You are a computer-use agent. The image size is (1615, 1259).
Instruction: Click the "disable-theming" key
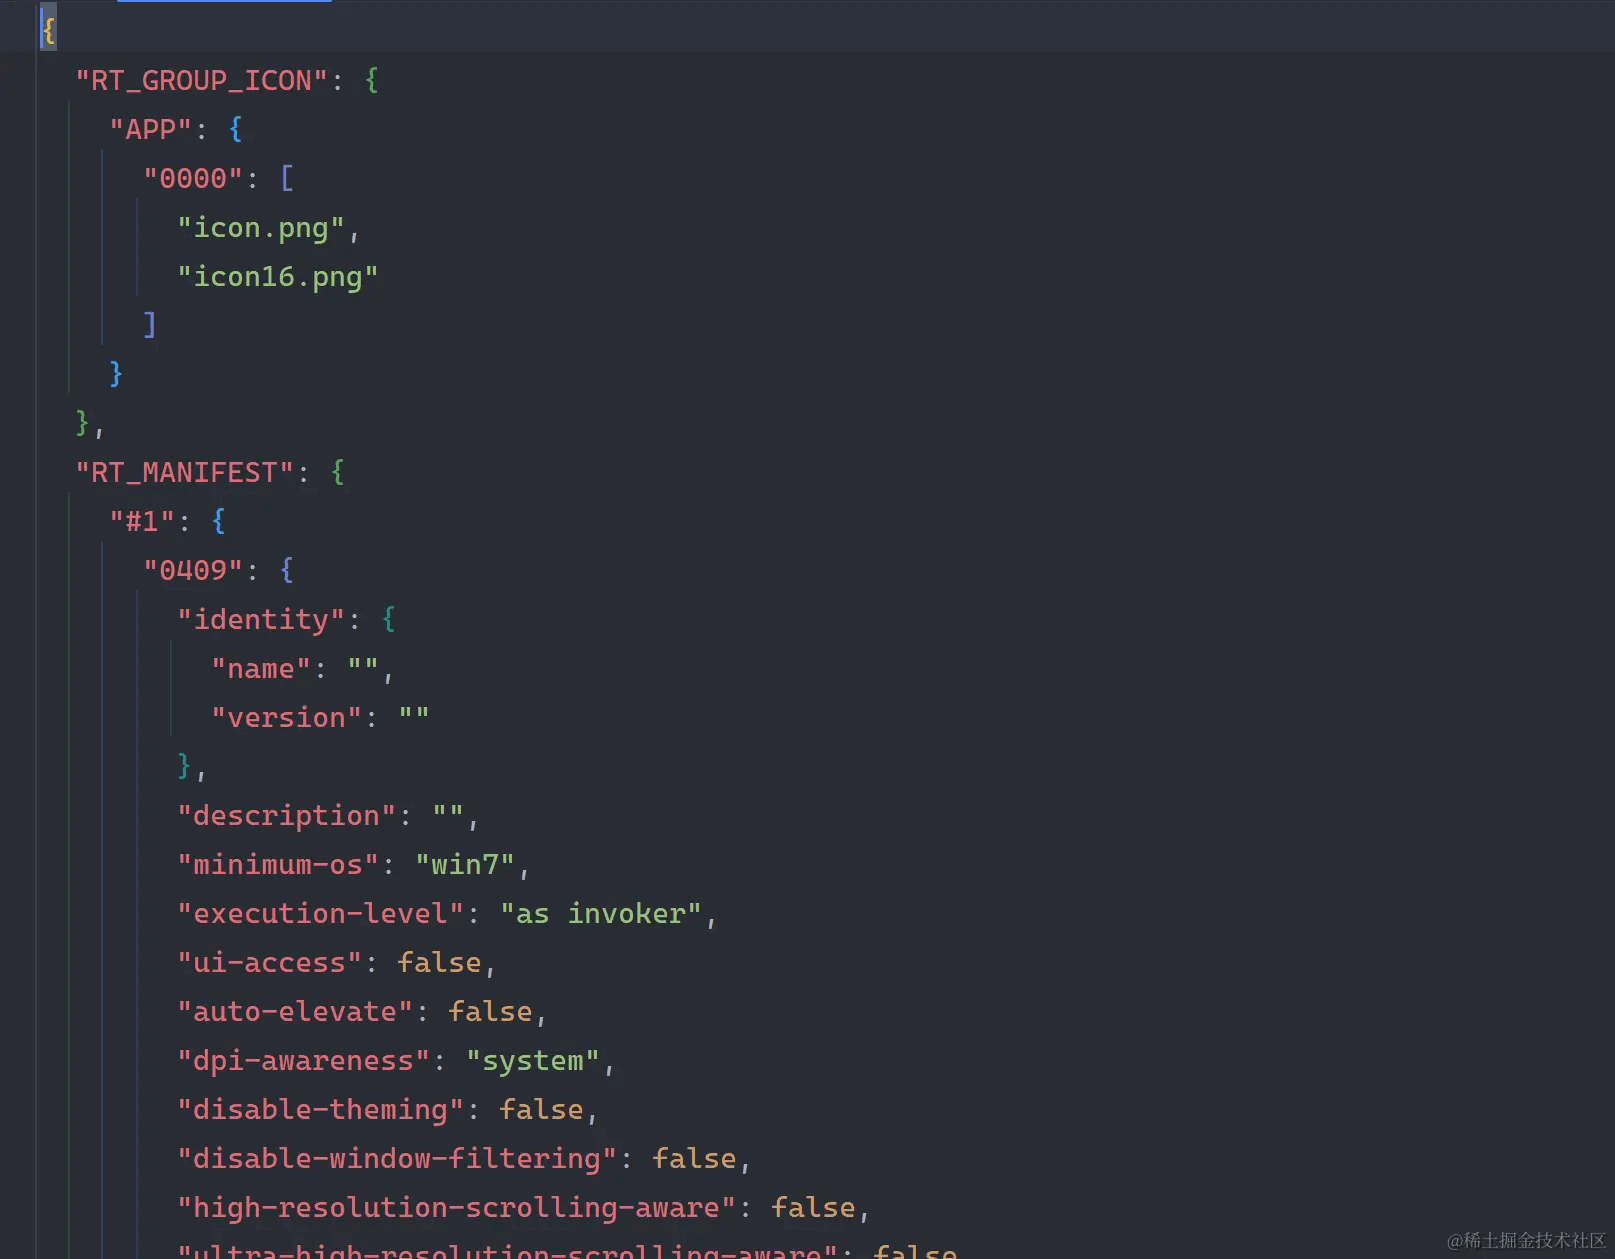click(321, 1109)
